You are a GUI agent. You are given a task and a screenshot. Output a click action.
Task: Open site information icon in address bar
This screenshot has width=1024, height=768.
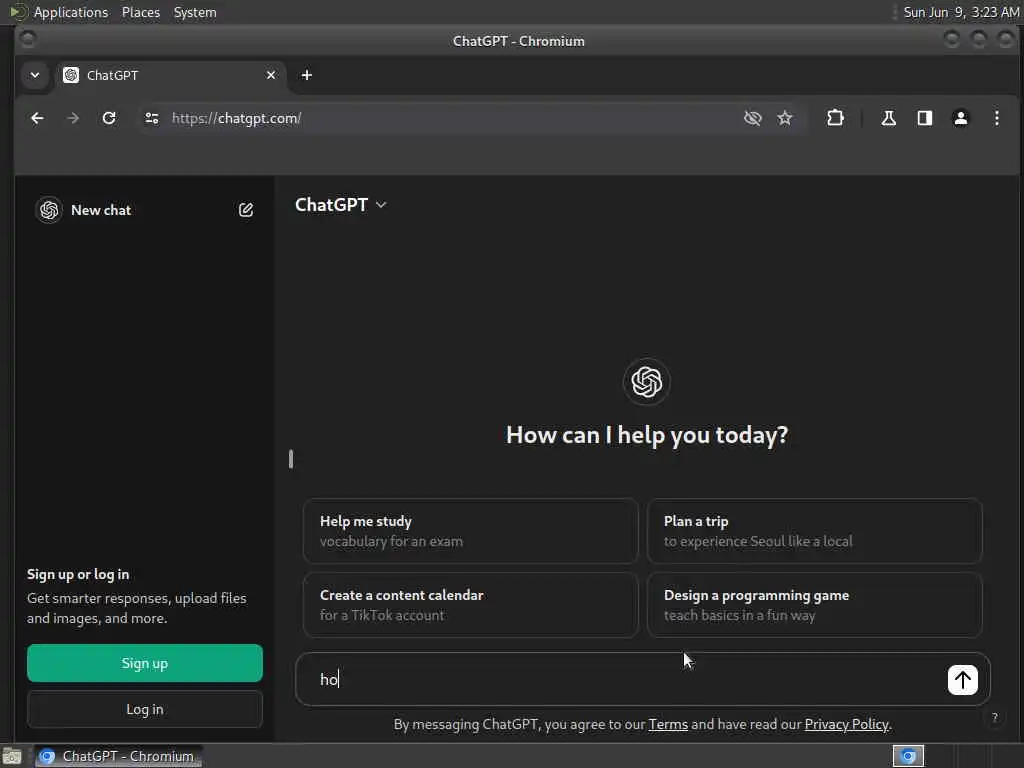(x=152, y=118)
